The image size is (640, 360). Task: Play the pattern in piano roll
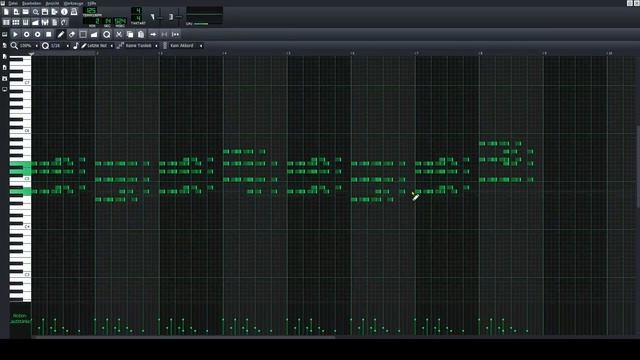(15, 34)
